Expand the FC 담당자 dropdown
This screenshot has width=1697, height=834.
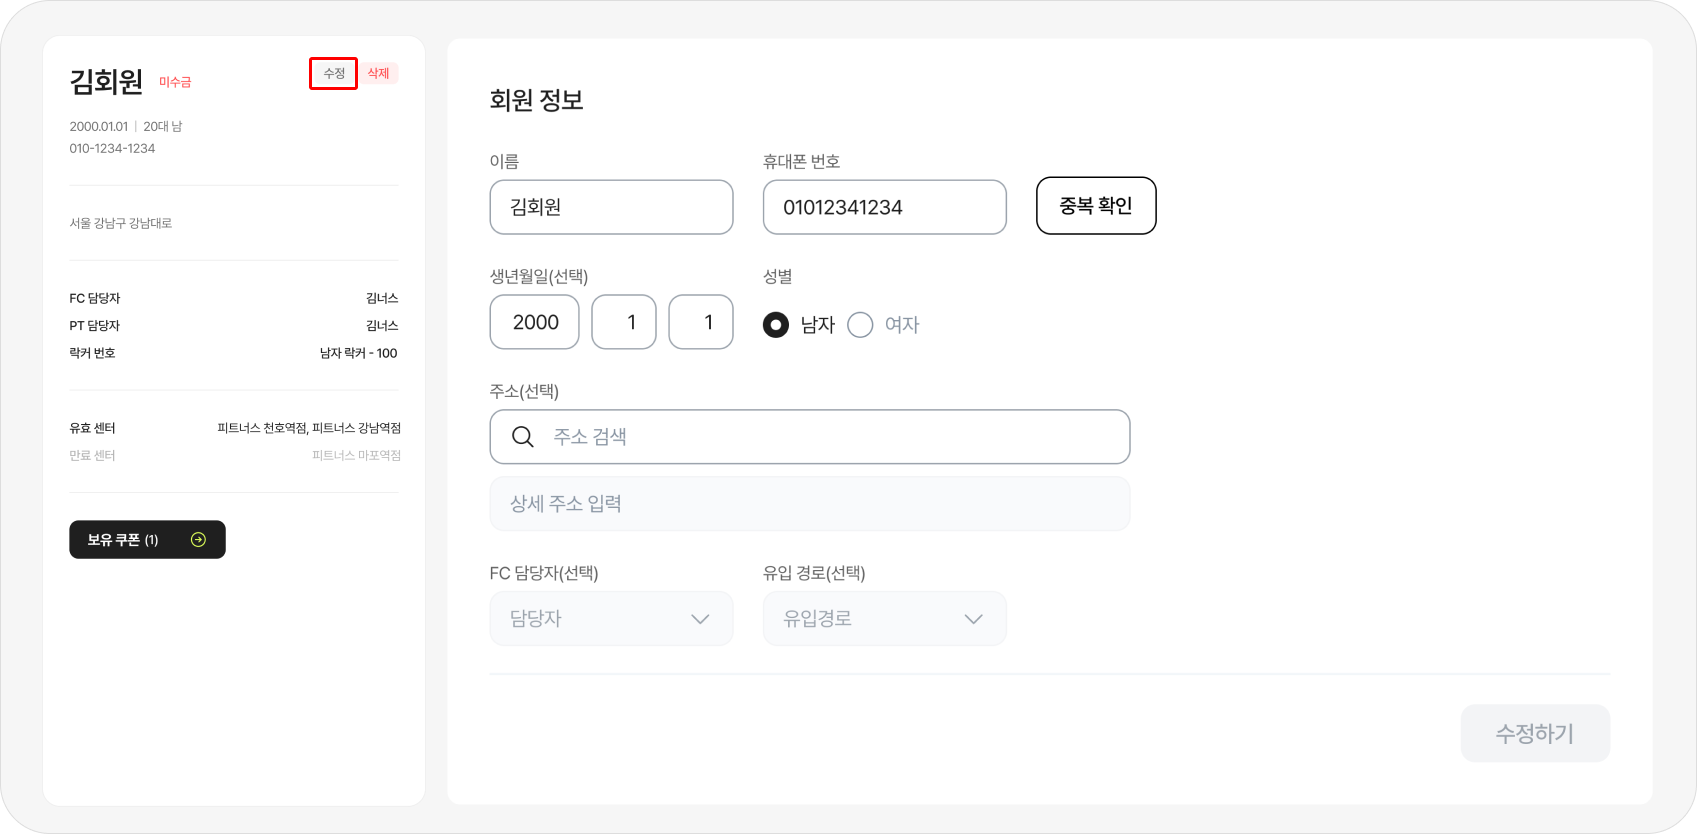611,619
